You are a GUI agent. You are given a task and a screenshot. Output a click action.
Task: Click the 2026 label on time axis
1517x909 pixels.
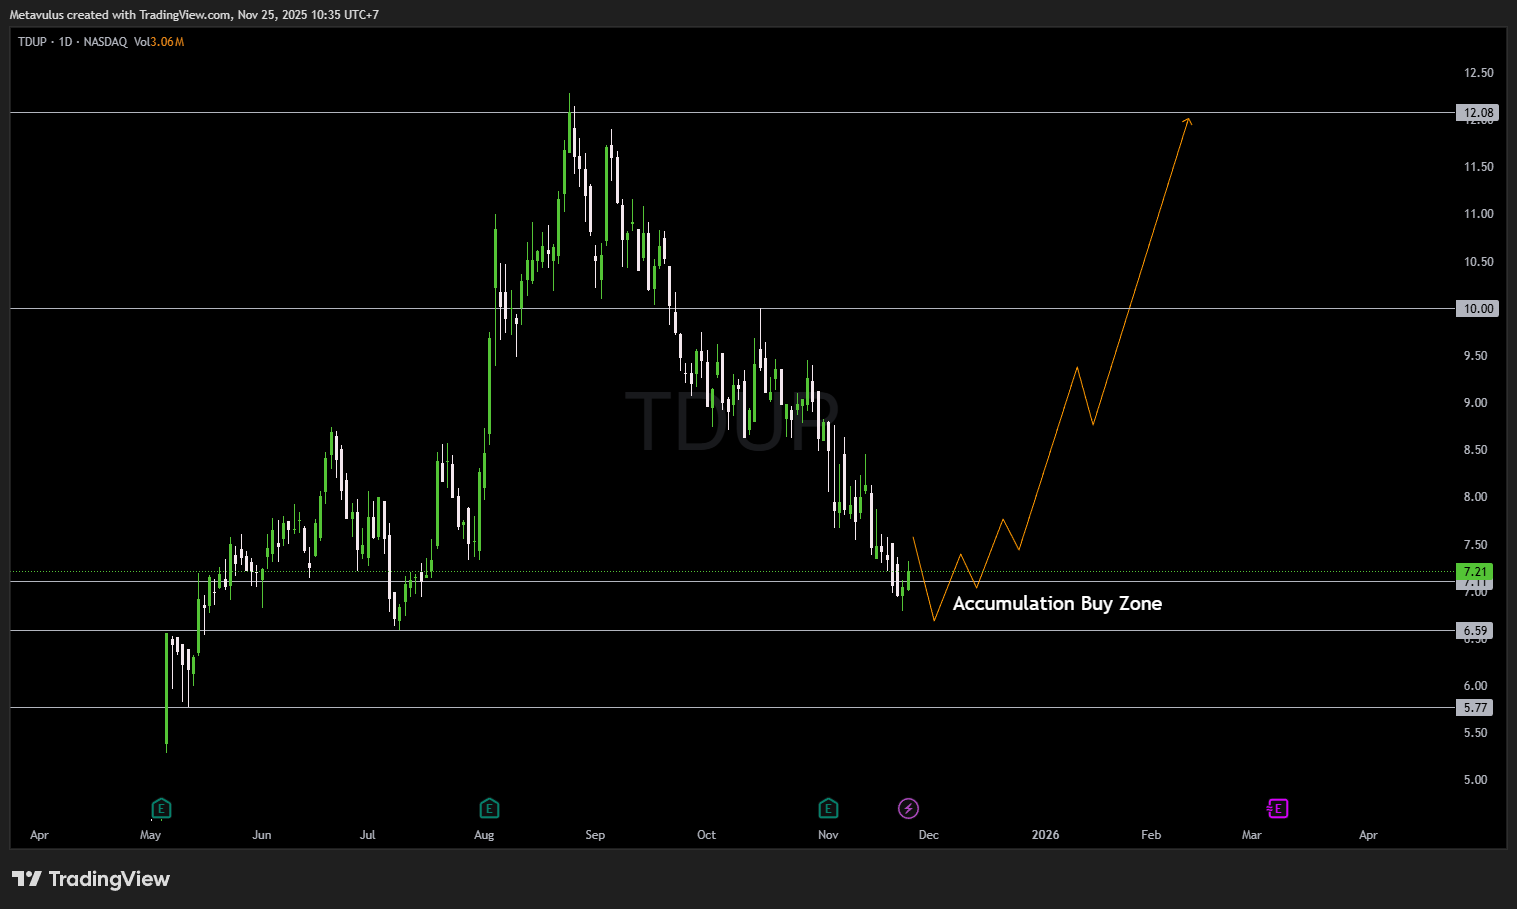click(x=1045, y=835)
